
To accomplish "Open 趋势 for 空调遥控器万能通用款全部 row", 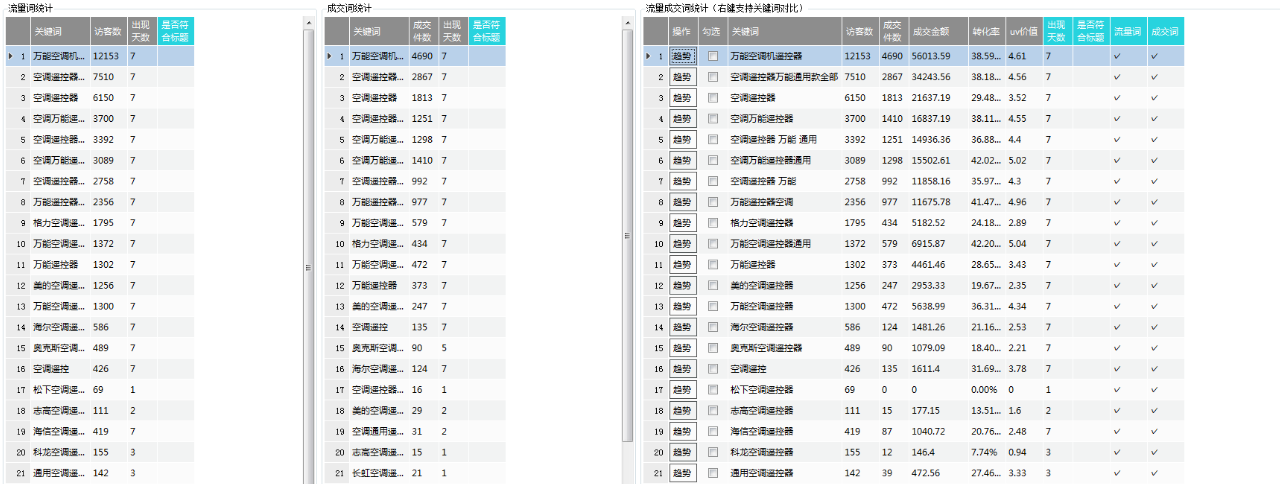I will (682, 77).
